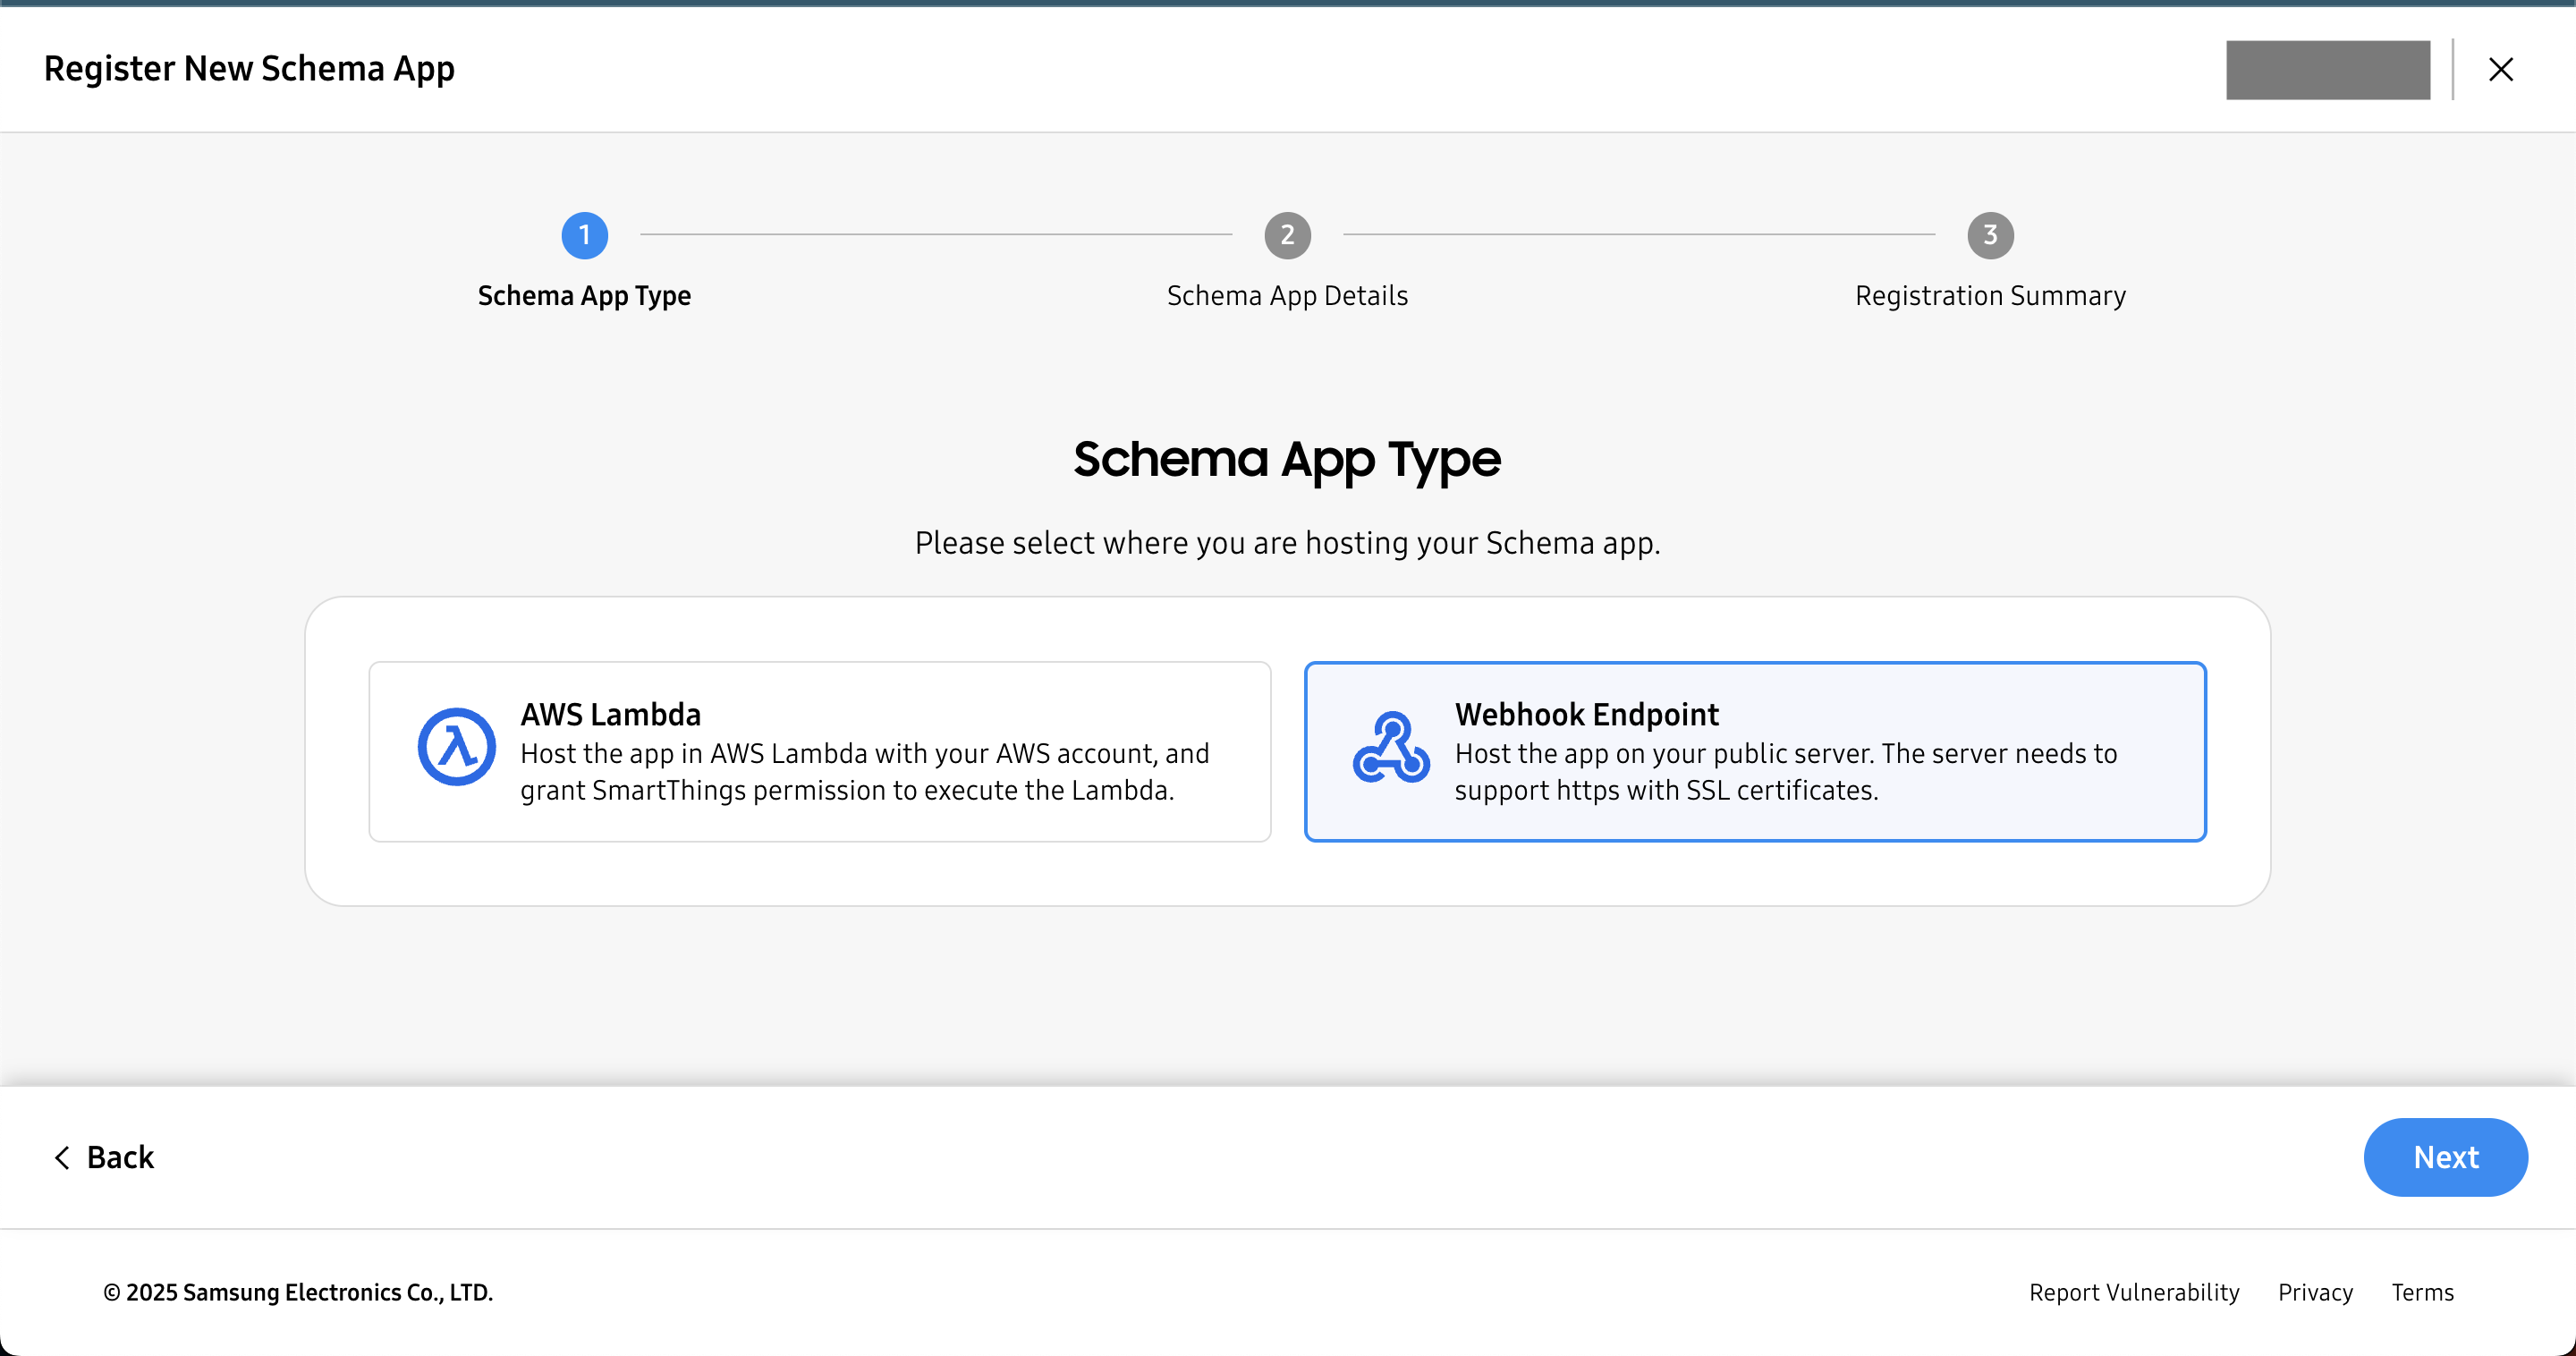Jump to step 3 circle
Image resolution: width=2576 pixels, height=1356 pixels.
(1991, 235)
